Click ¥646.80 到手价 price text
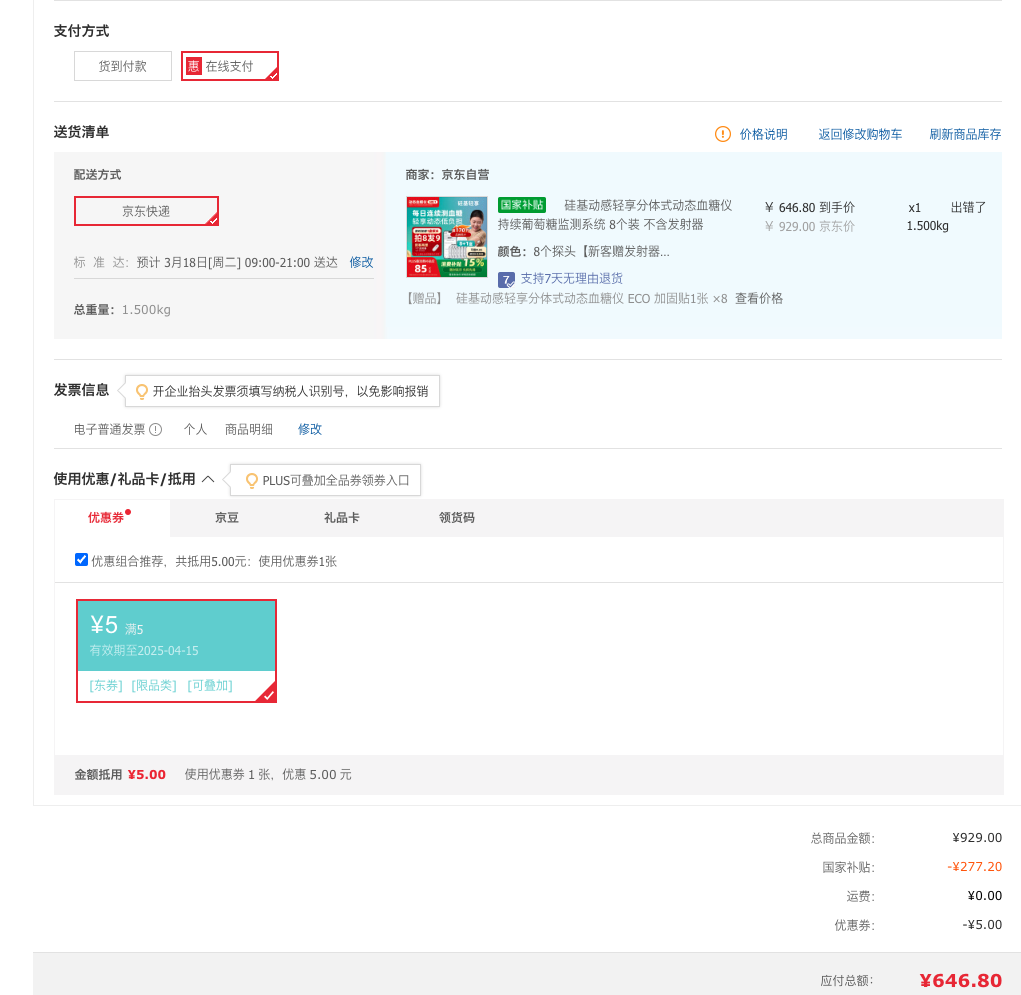This screenshot has width=1021, height=995. click(x=810, y=208)
